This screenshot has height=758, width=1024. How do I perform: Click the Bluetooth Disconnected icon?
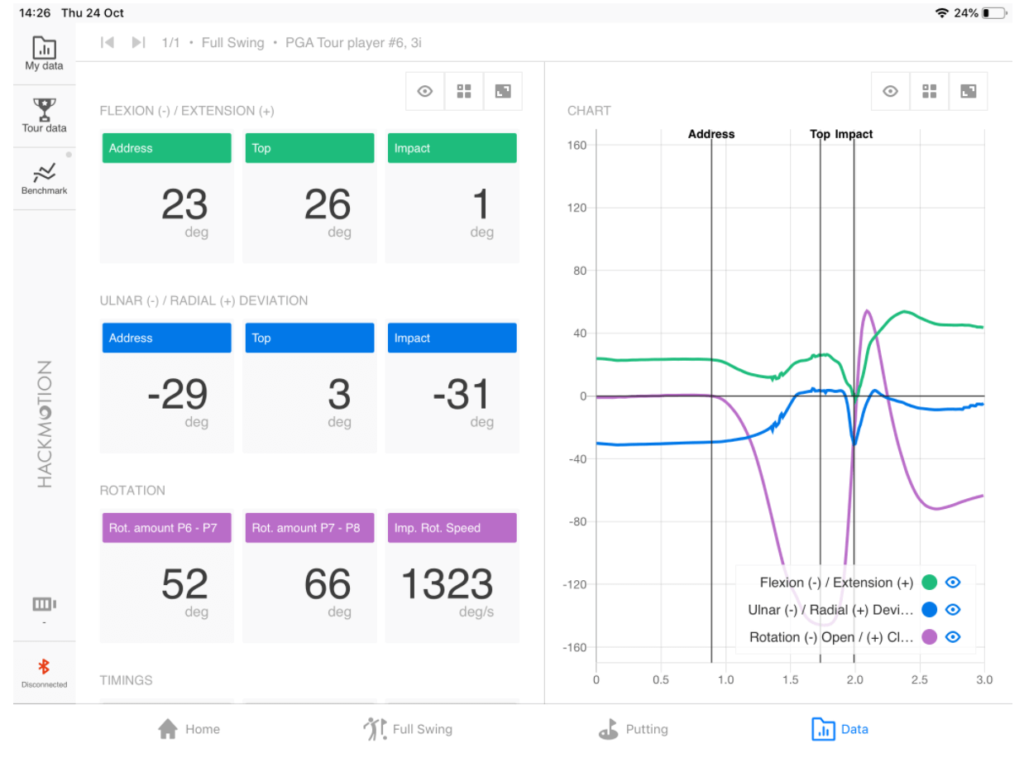click(x=44, y=672)
